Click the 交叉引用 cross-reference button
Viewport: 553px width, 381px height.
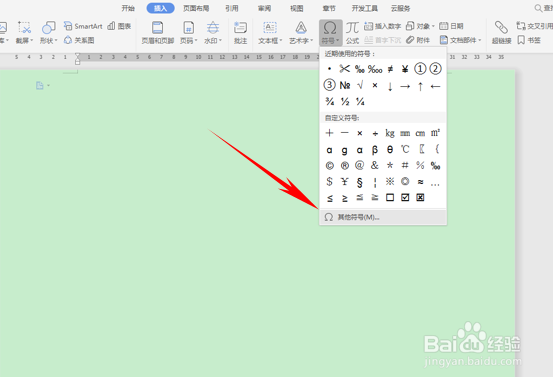click(x=534, y=26)
